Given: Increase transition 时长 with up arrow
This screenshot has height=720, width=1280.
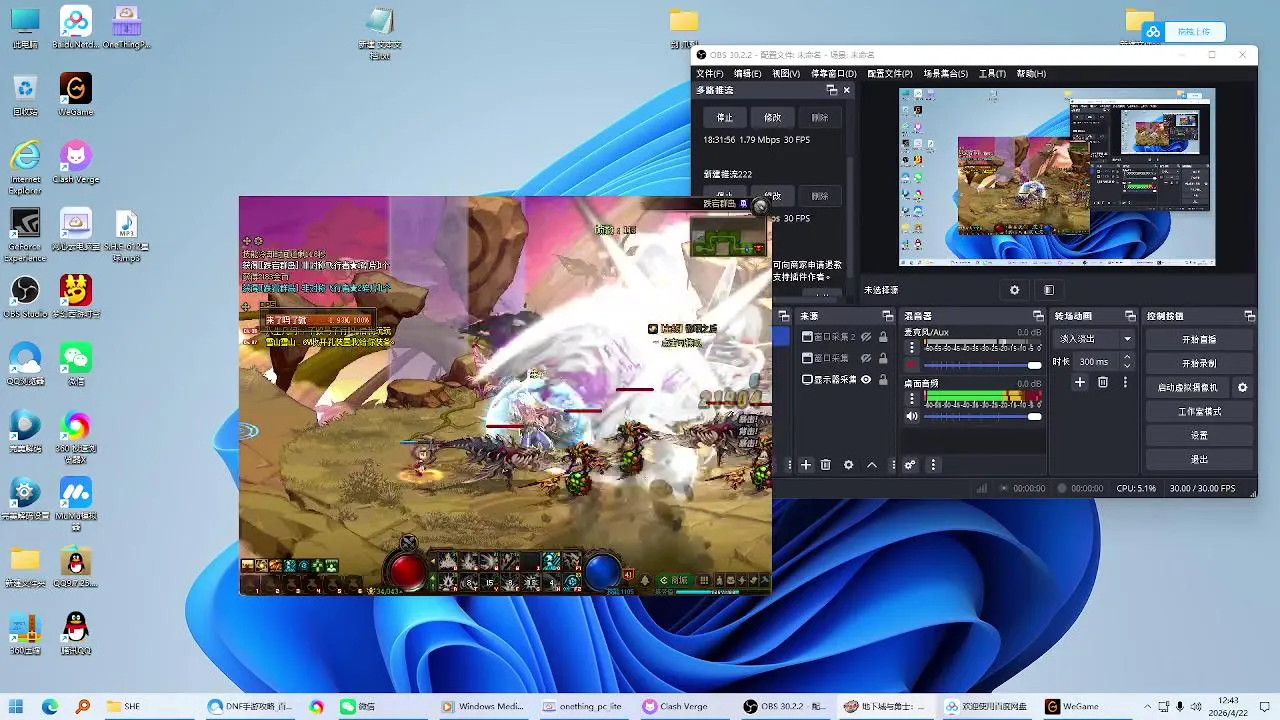Looking at the screenshot, I should tap(1128, 357).
